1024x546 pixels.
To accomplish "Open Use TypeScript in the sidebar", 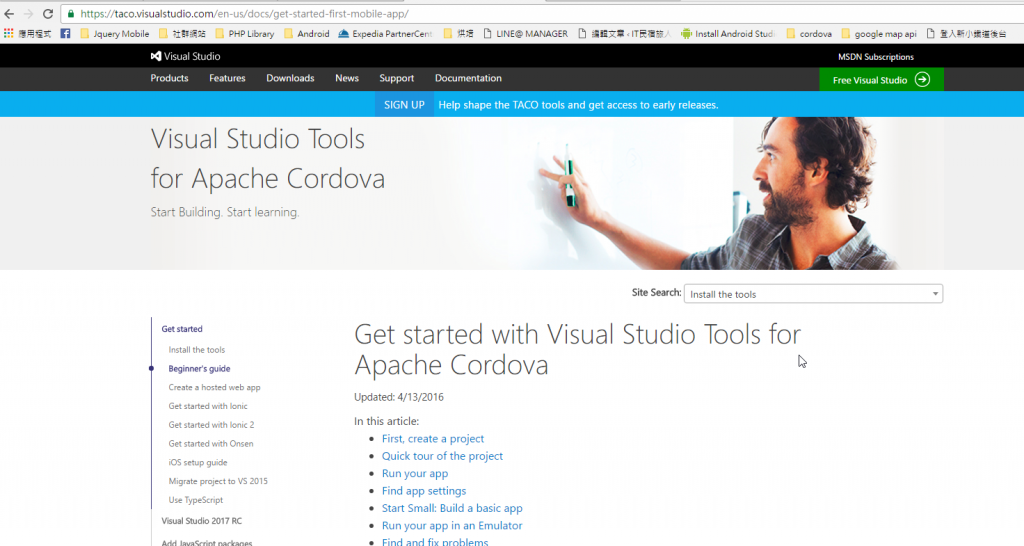I will tap(195, 500).
